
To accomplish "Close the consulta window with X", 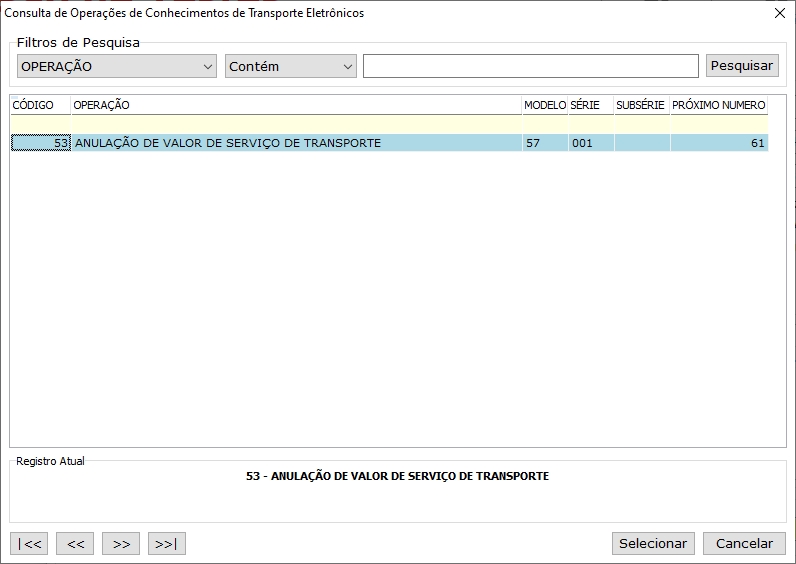I will [x=780, y=14].
